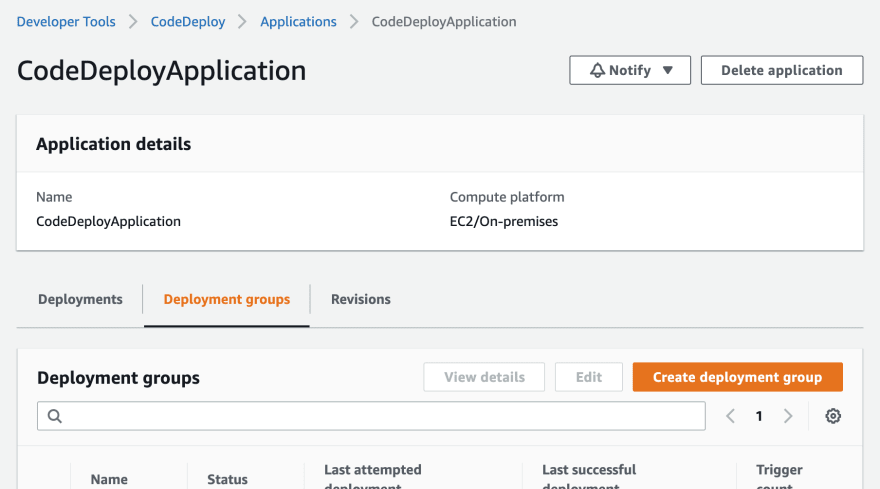Click the Application details heading

coord(113,144)
